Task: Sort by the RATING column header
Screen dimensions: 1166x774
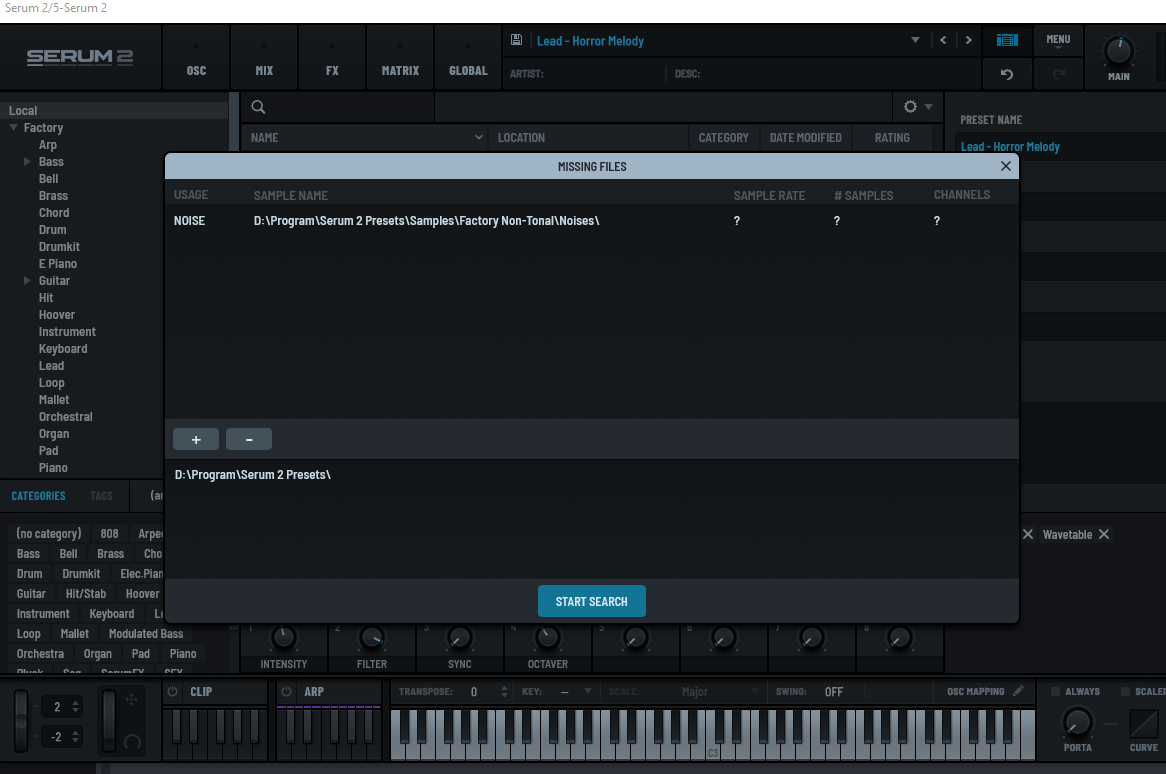Action: point(892,138)
